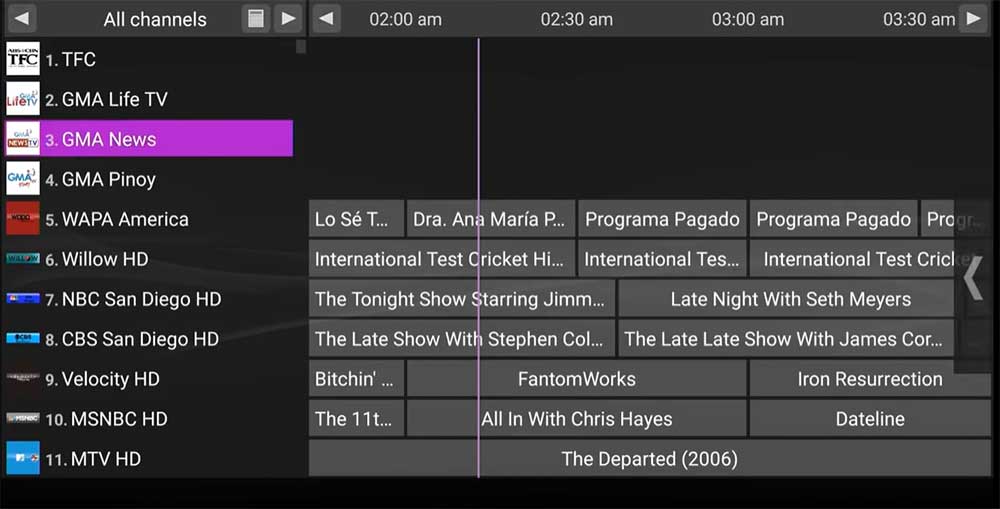Go to next channel group arrow
Image resolution: width=1000 pixels, height=509 pixels.
(x=288, y=18)
